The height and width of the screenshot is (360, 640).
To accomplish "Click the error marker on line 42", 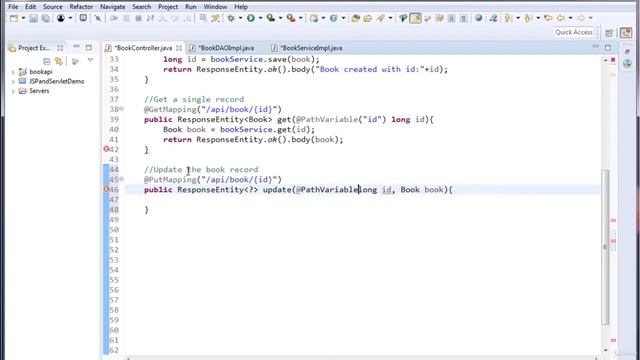I will click(106, 149).
